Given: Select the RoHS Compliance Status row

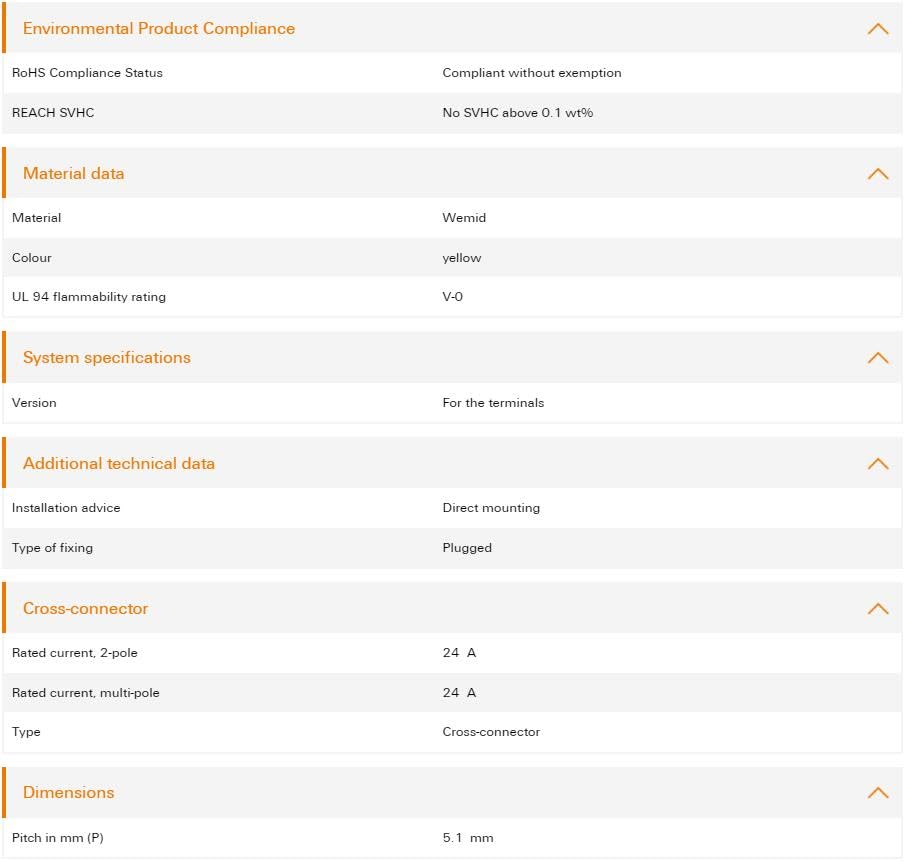Looking at the screenshot, I should pyautogui.click(x=452, y=73).
